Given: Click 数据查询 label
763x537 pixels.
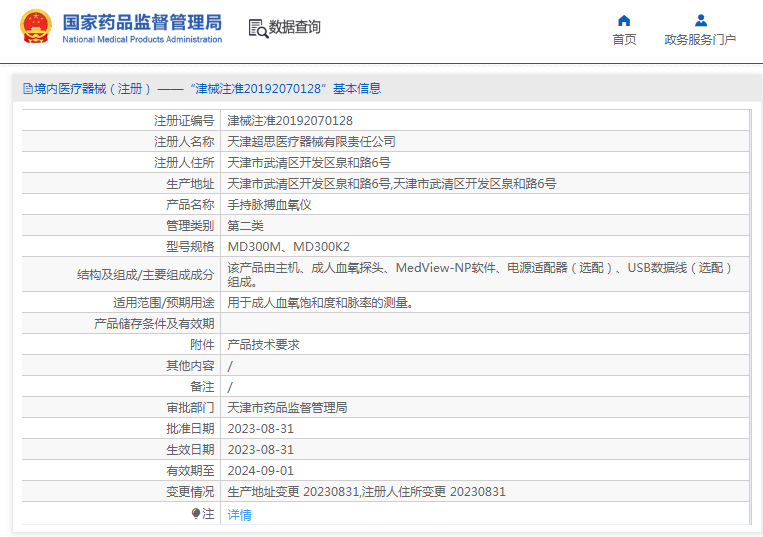Looking at the screenshot, I should (295, 27).
